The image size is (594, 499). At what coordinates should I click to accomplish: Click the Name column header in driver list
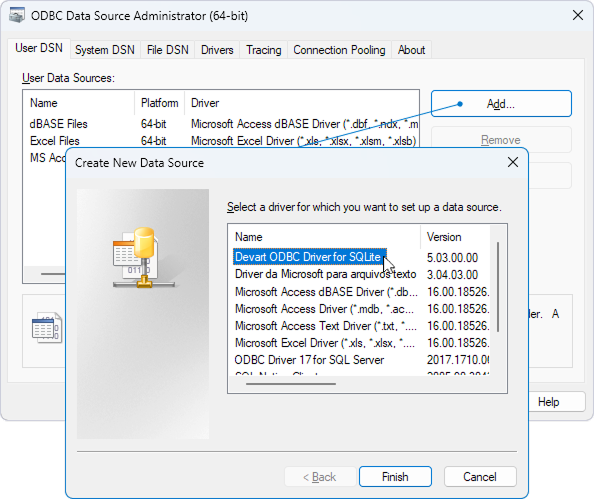point(325,237)
